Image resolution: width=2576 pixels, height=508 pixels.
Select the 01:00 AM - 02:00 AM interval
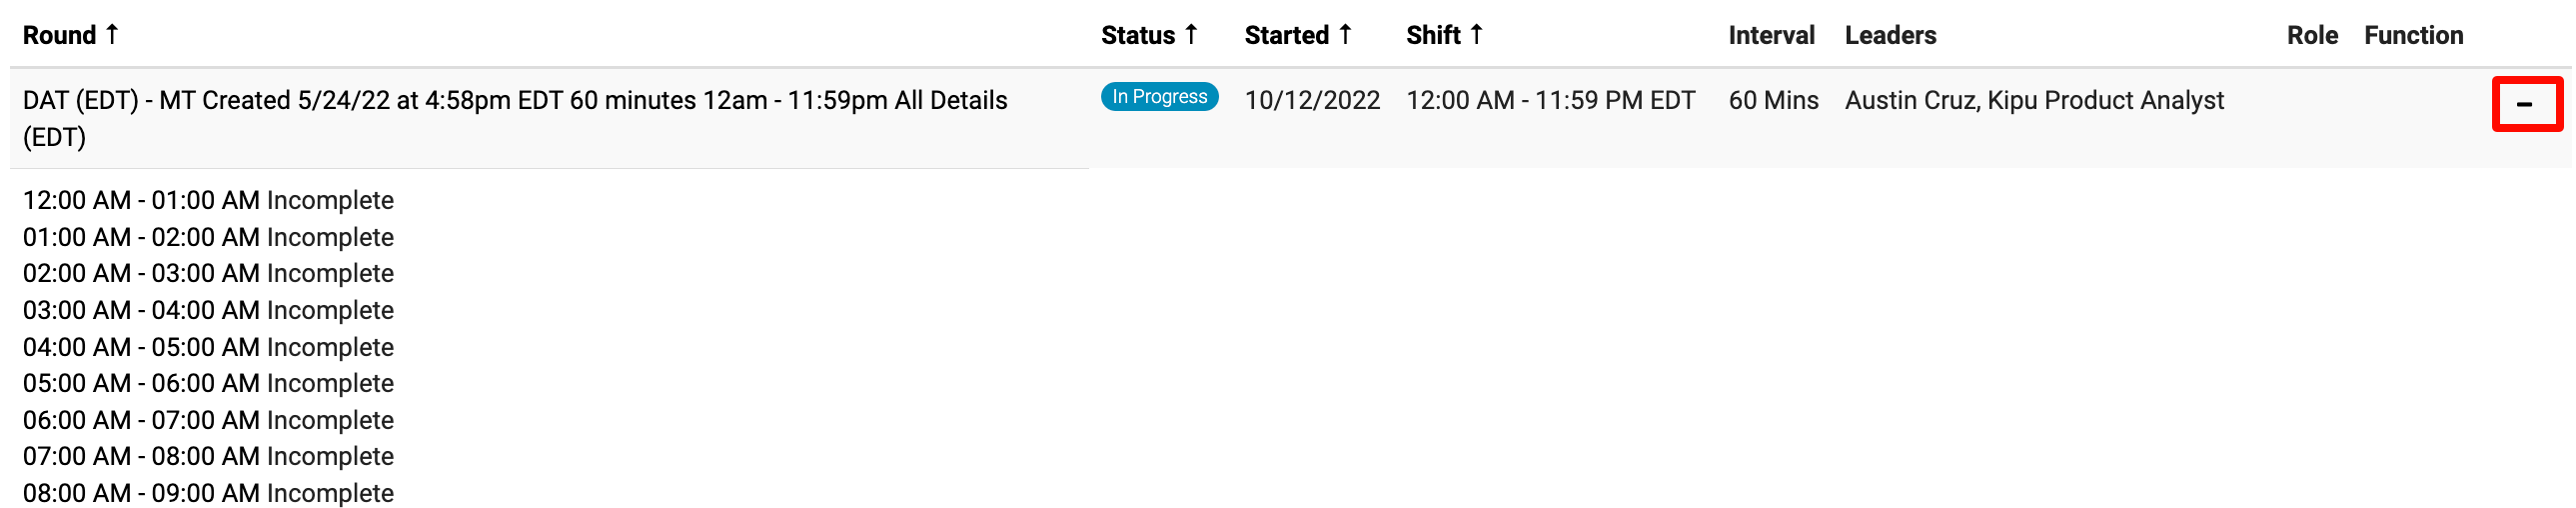[208, 238]
